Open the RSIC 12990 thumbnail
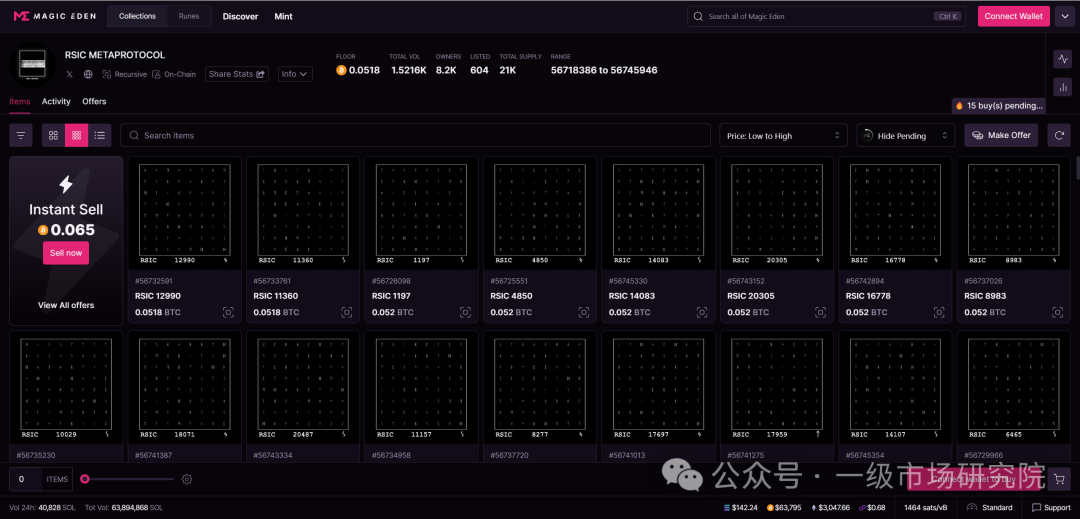The width and height of the screenshot is (1080, 519). point(185,213)
